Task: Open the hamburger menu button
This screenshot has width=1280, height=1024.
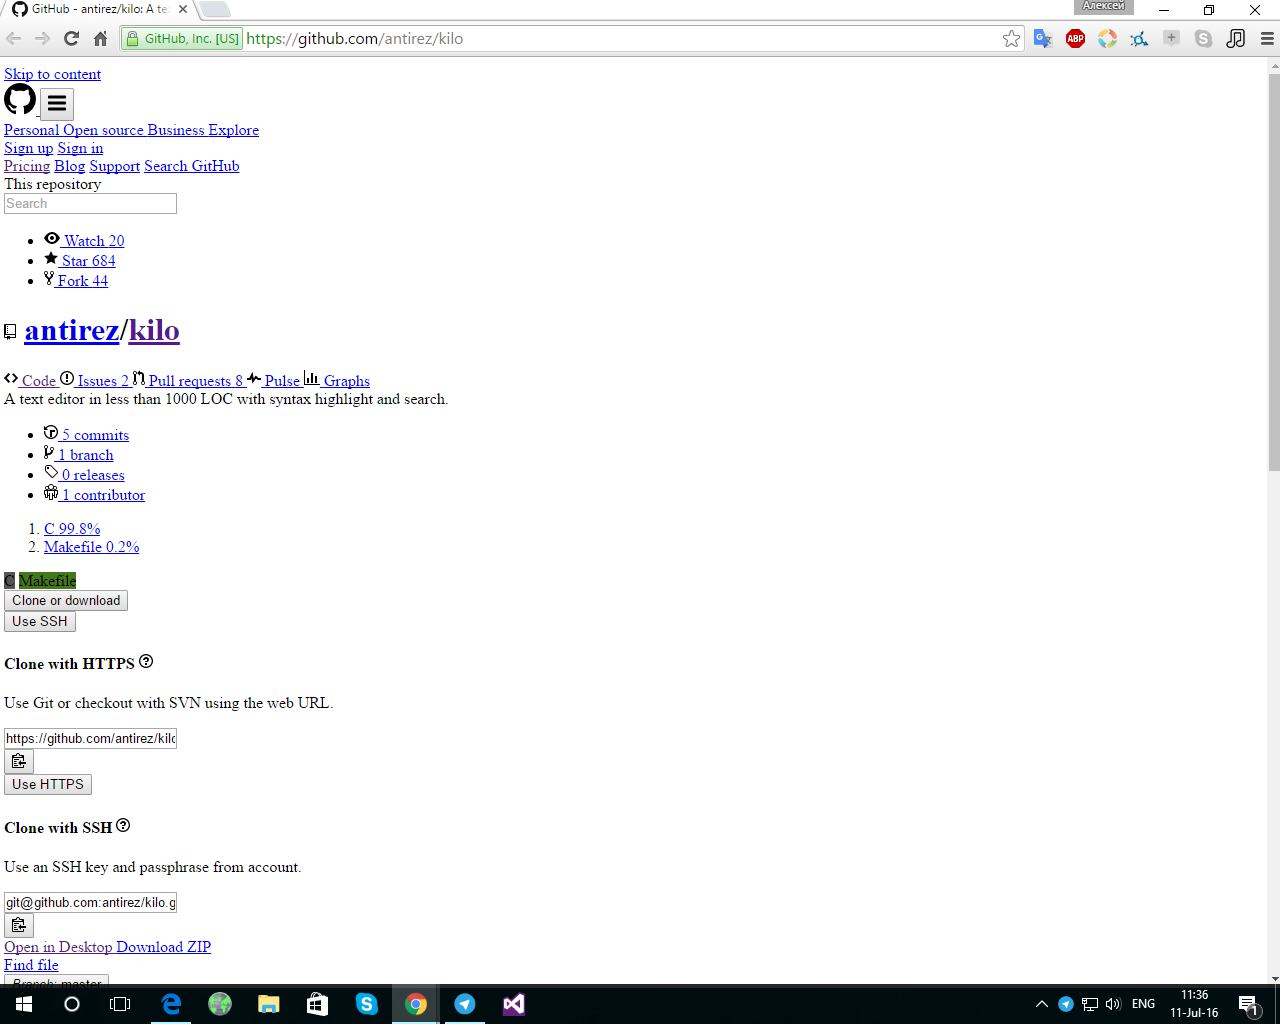Action: pos(57,103)
